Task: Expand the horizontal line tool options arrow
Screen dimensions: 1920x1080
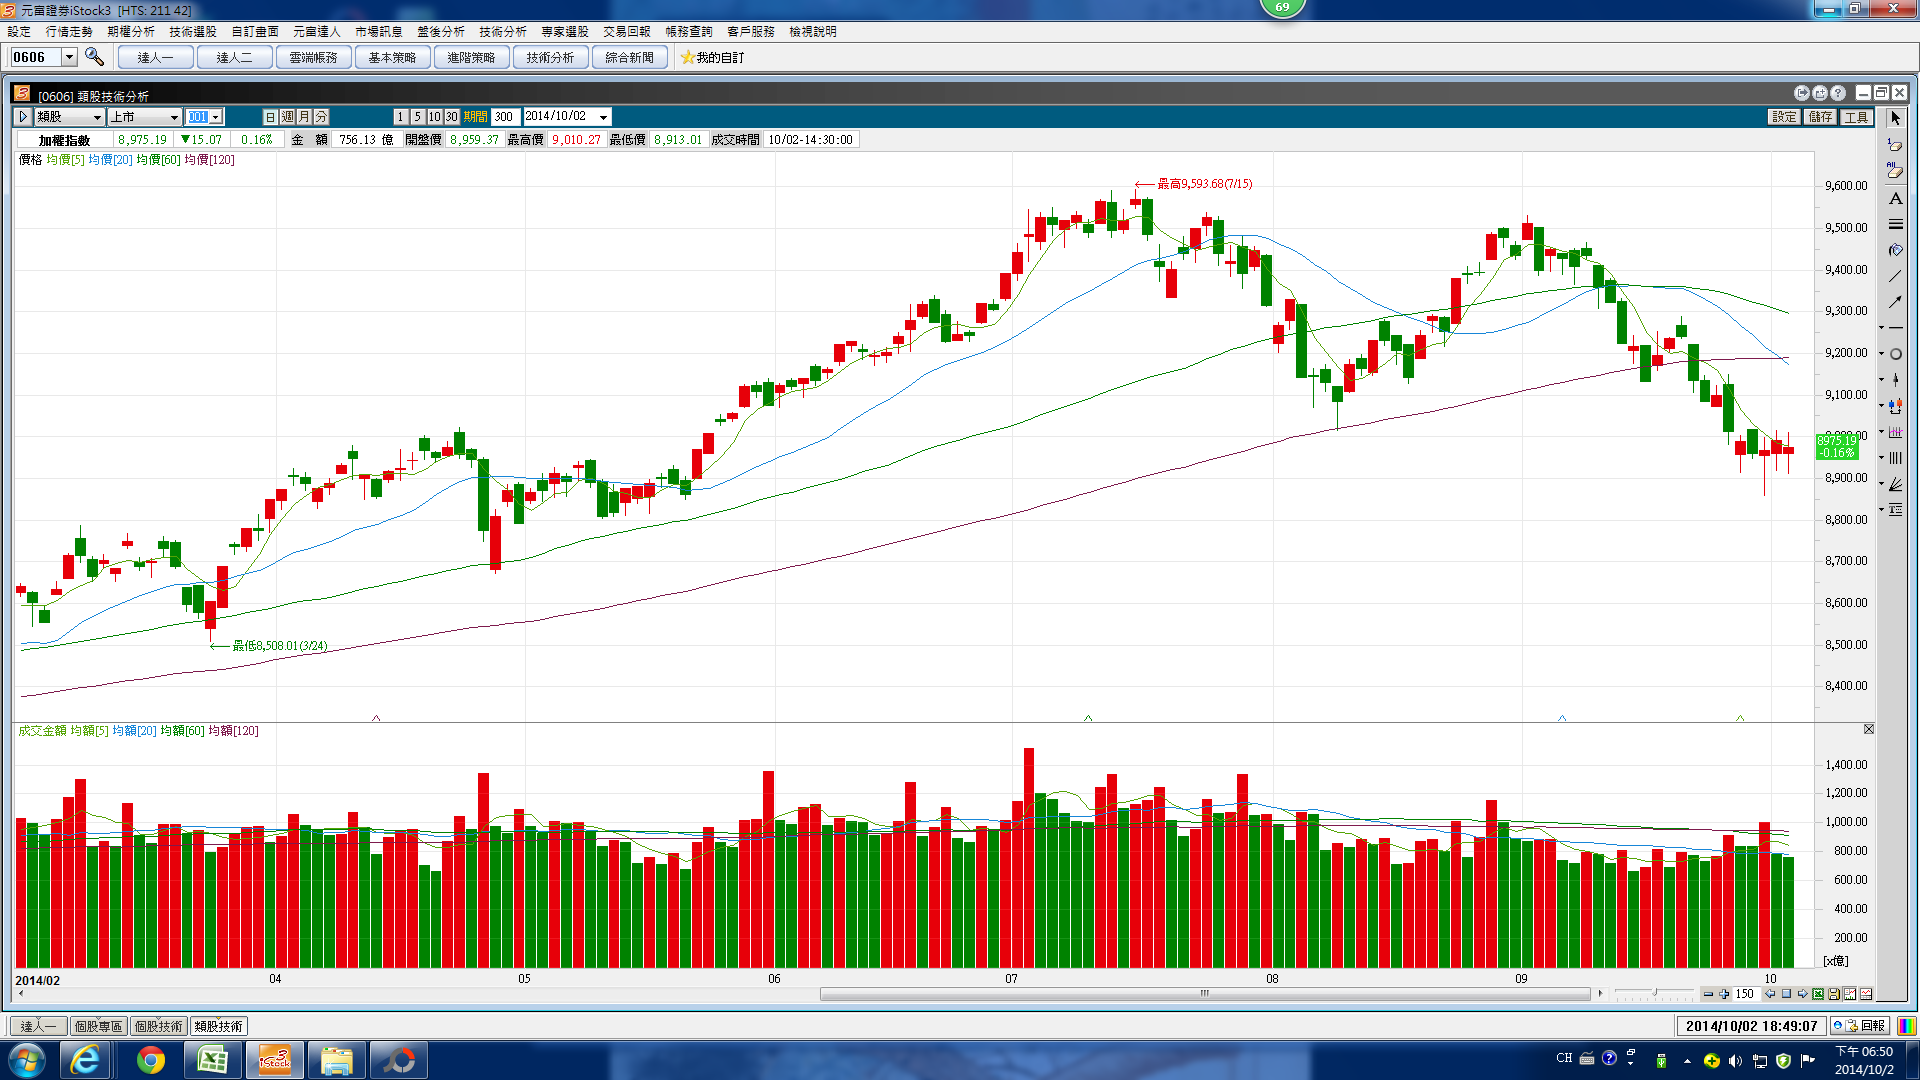Action: [1882, 328]
